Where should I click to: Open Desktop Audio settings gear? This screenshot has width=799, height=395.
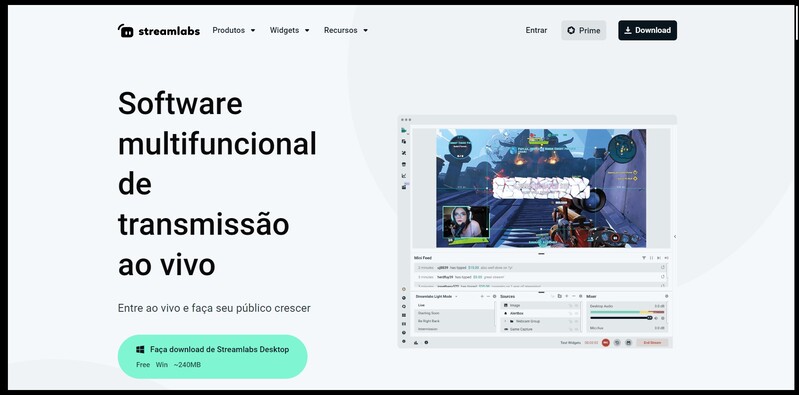662,318
